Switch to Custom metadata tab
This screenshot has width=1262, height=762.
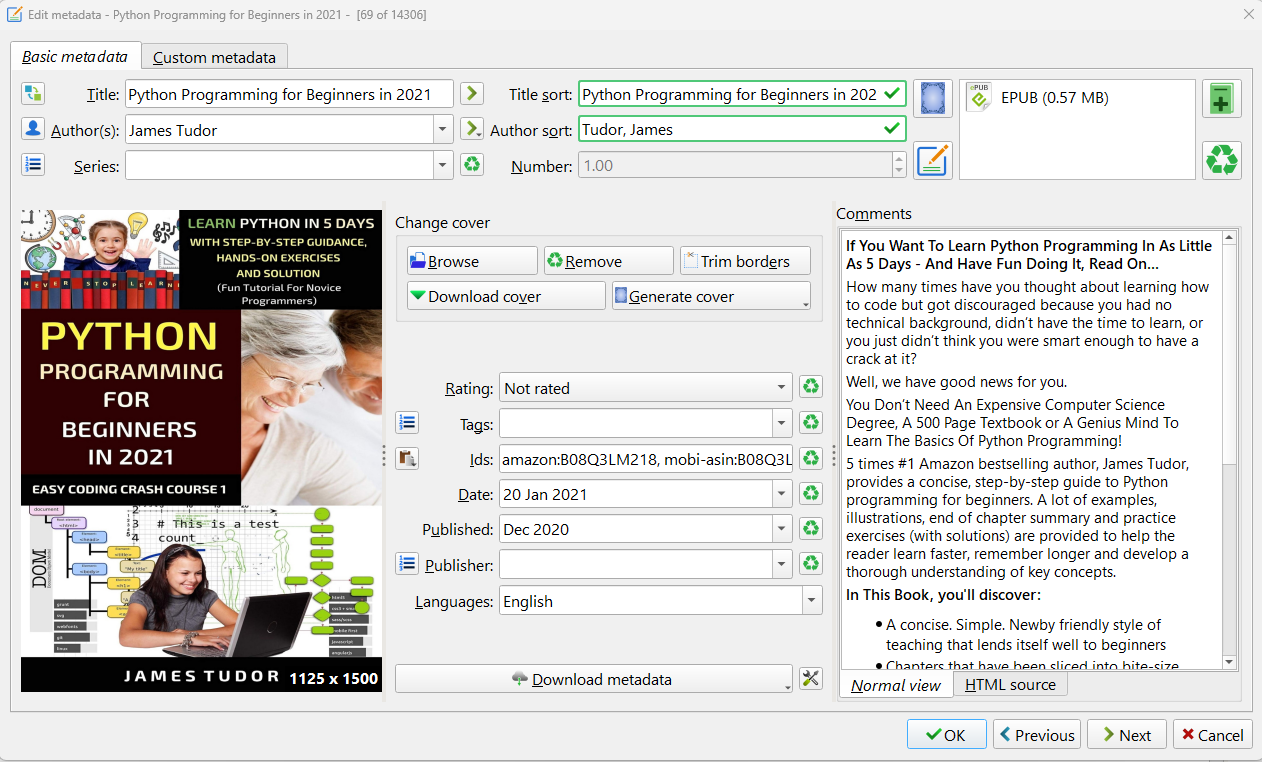tap(214, 57)
